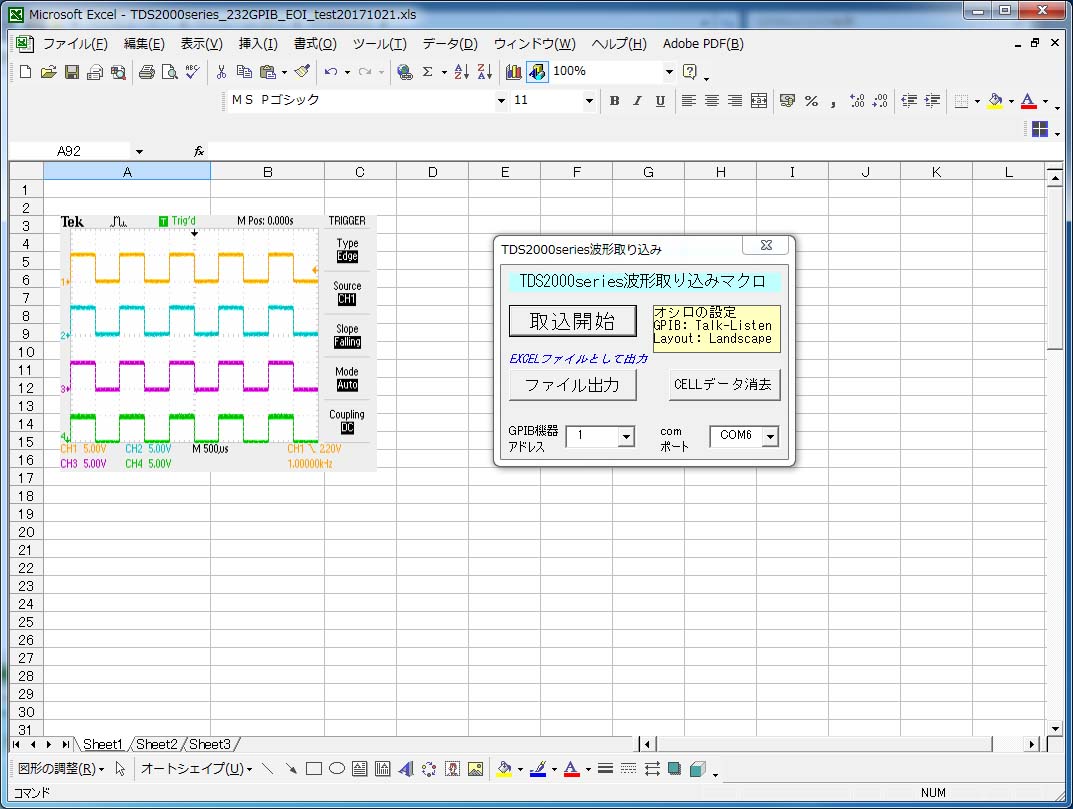Screen dimensions: 1073x809
Task: Insert WordArt from the drawing toolbar
Action: click(406, 769)
